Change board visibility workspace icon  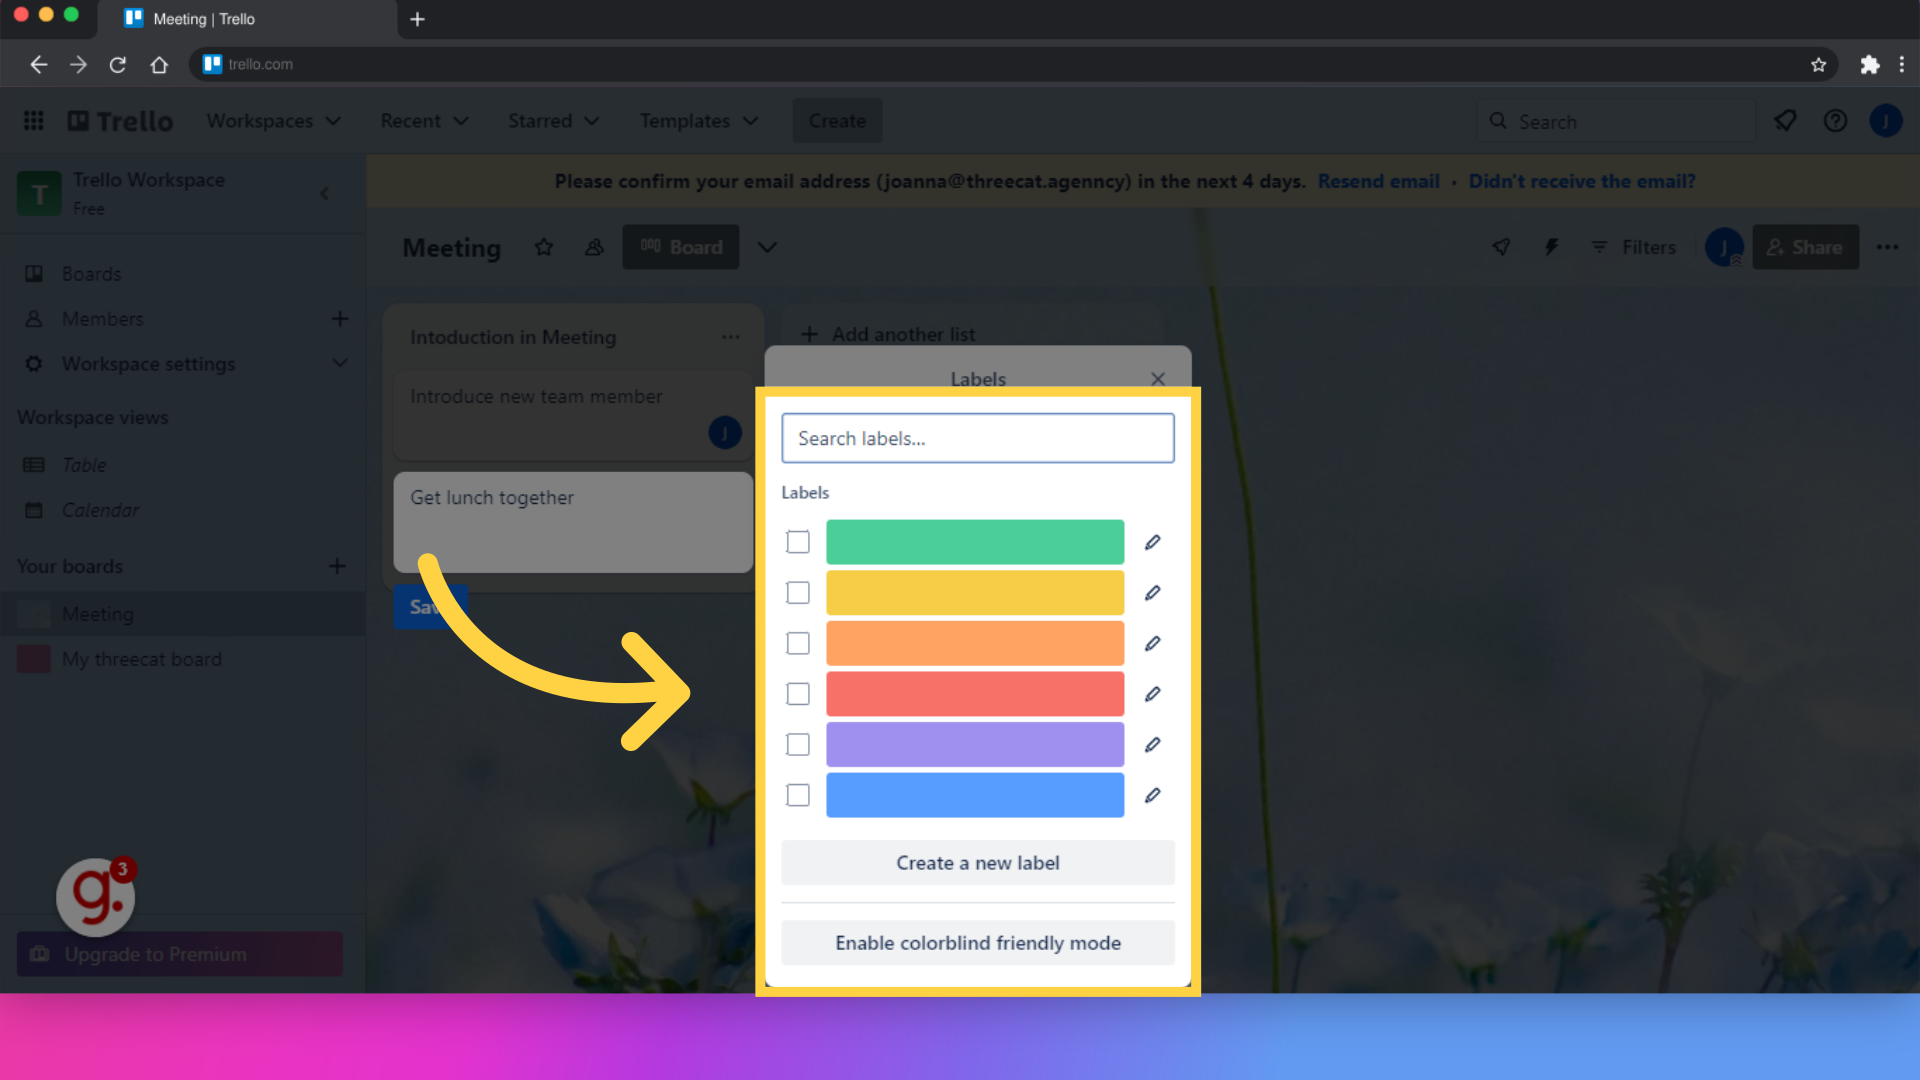tap(594, 247)
